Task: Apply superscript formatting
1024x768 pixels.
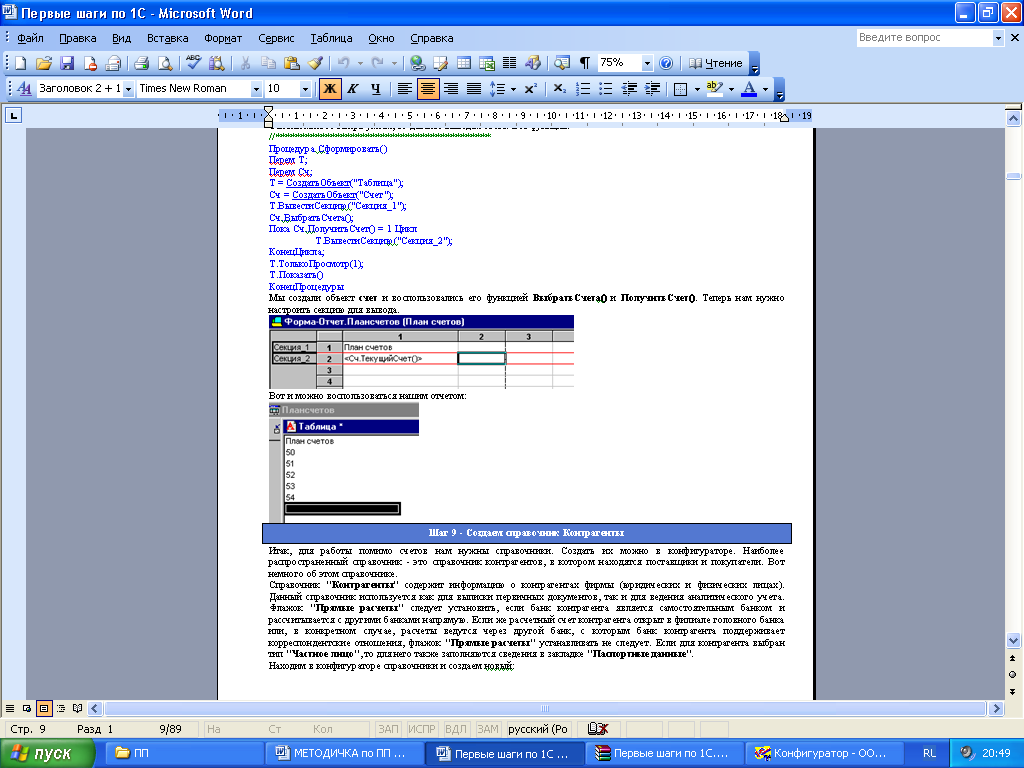Action: [x=531, y=89]
